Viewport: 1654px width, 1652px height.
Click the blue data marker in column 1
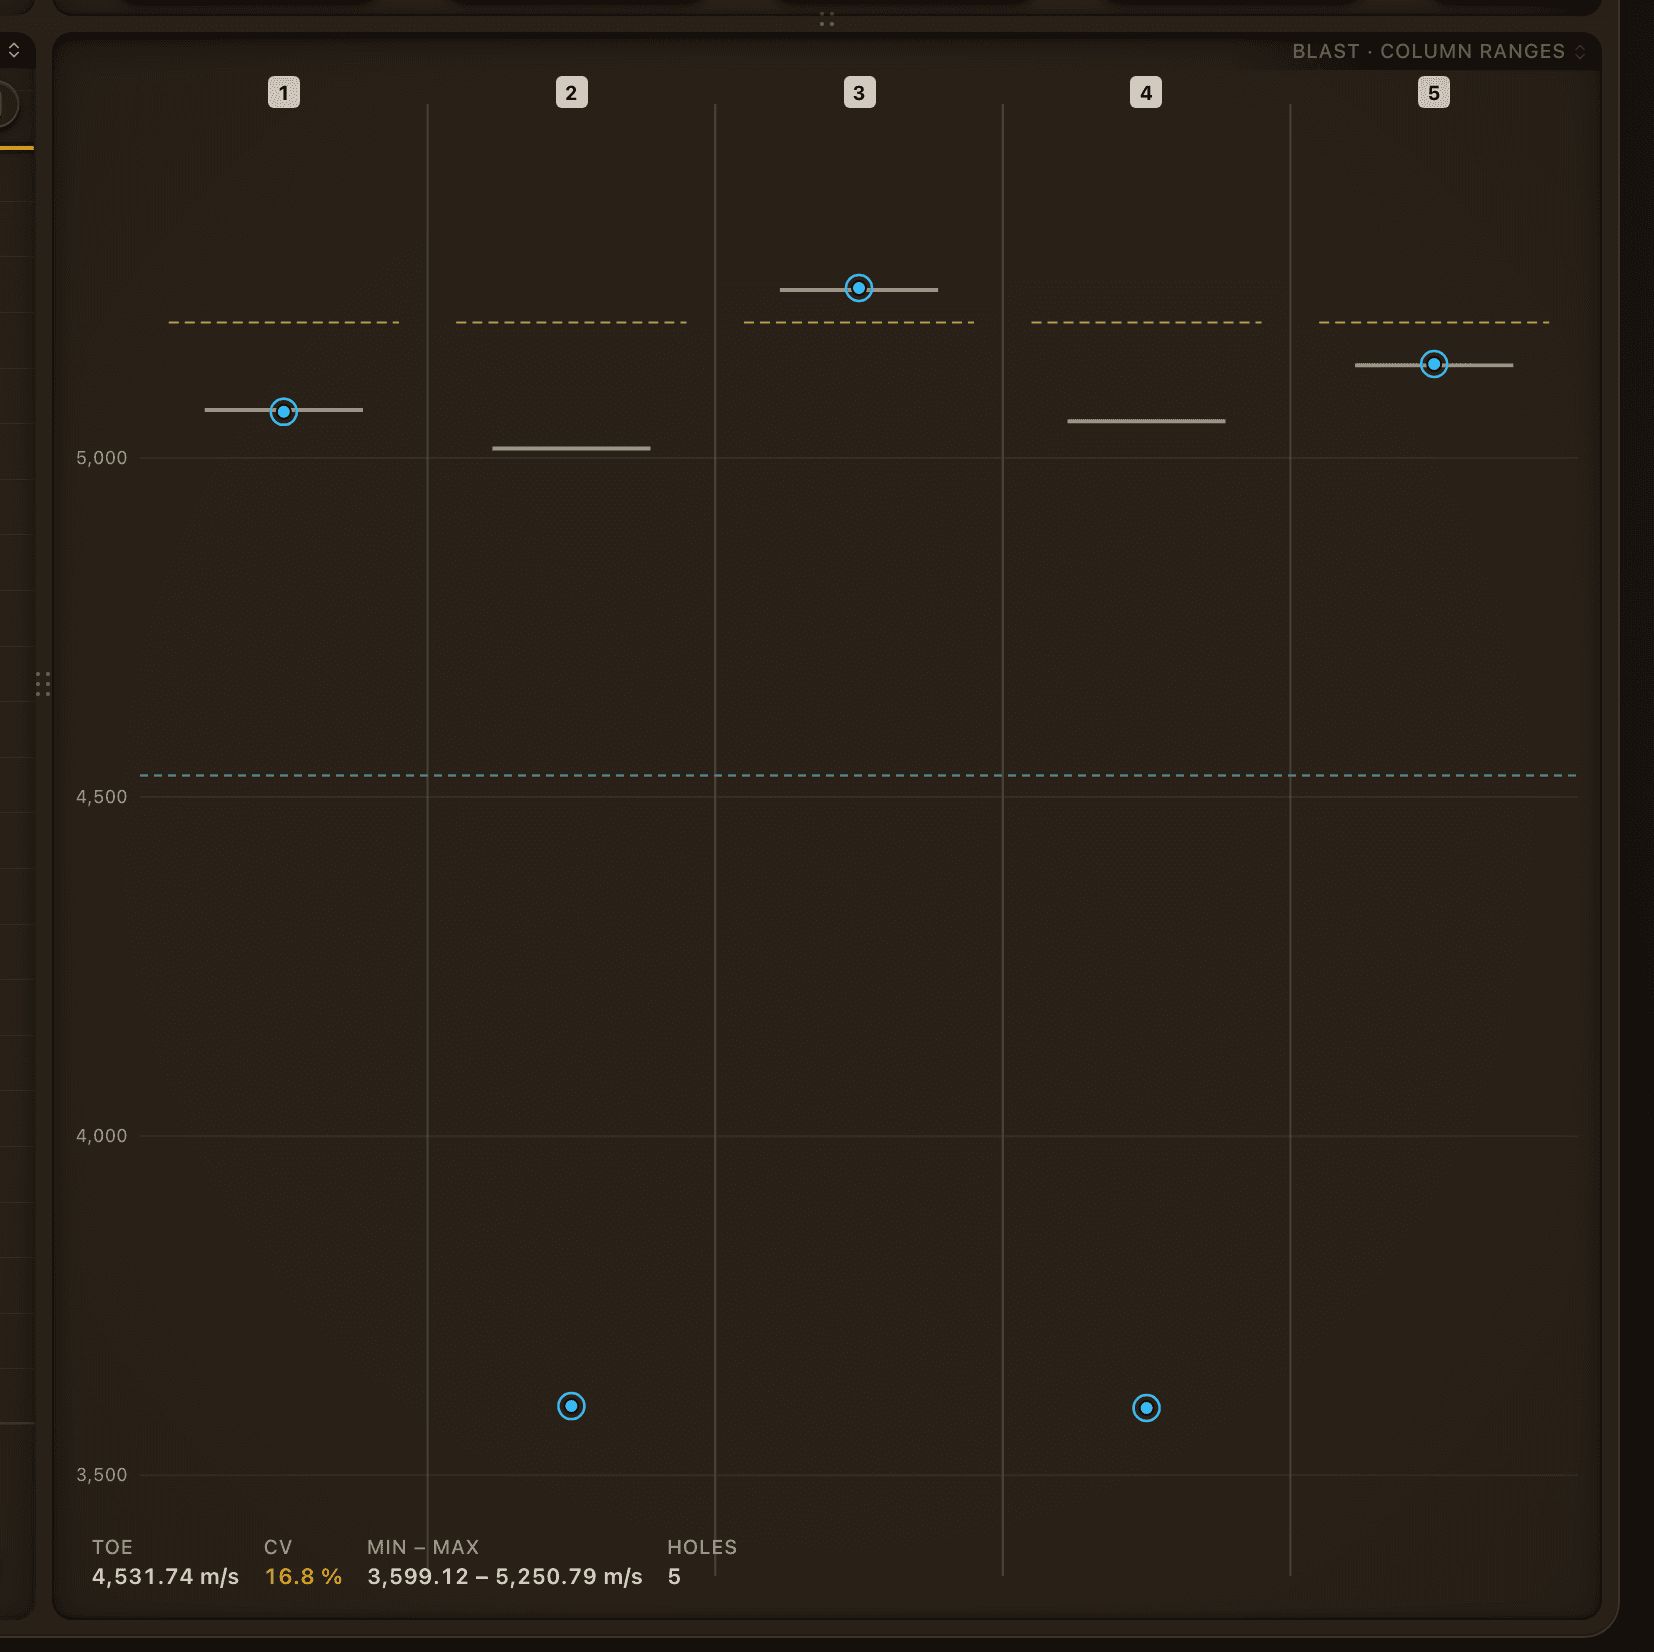tap(284, 411)
